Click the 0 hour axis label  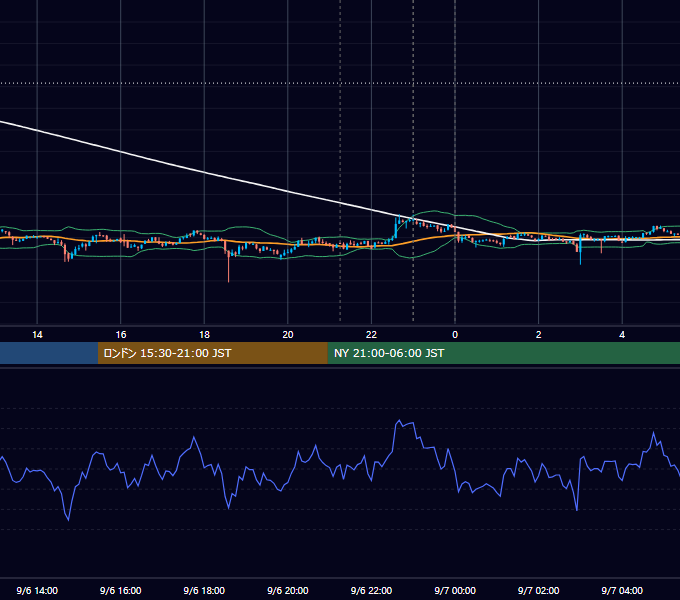tap(455, 335)
